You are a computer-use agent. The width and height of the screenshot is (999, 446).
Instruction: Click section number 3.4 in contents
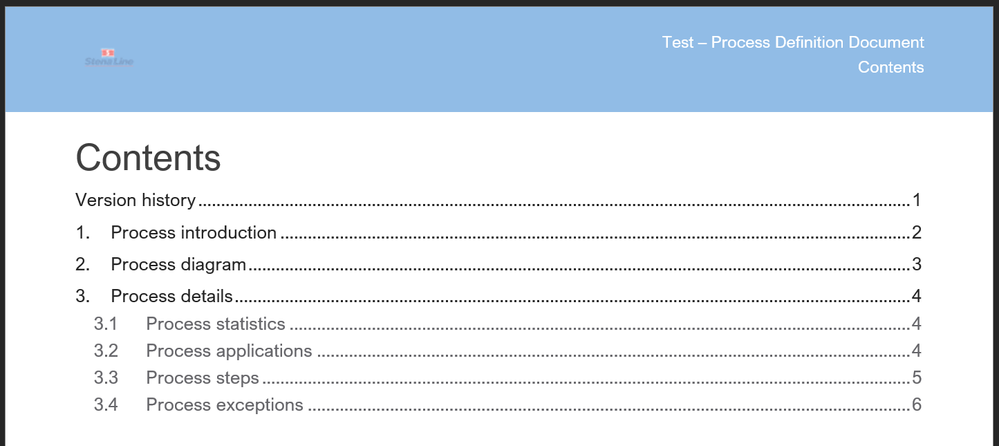point(106,405)
